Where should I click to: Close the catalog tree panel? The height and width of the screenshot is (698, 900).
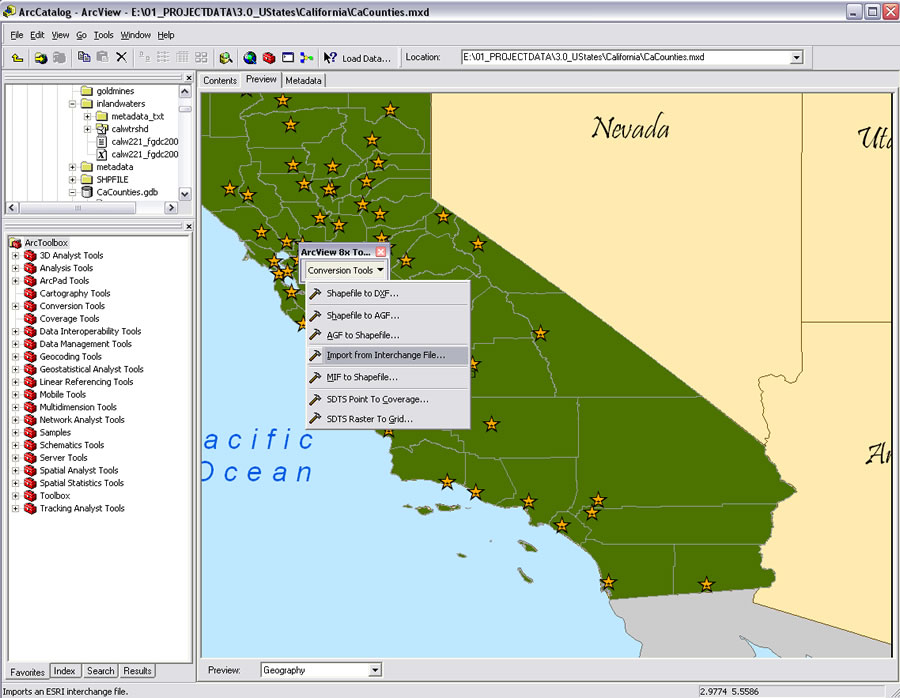coord(189,77)
